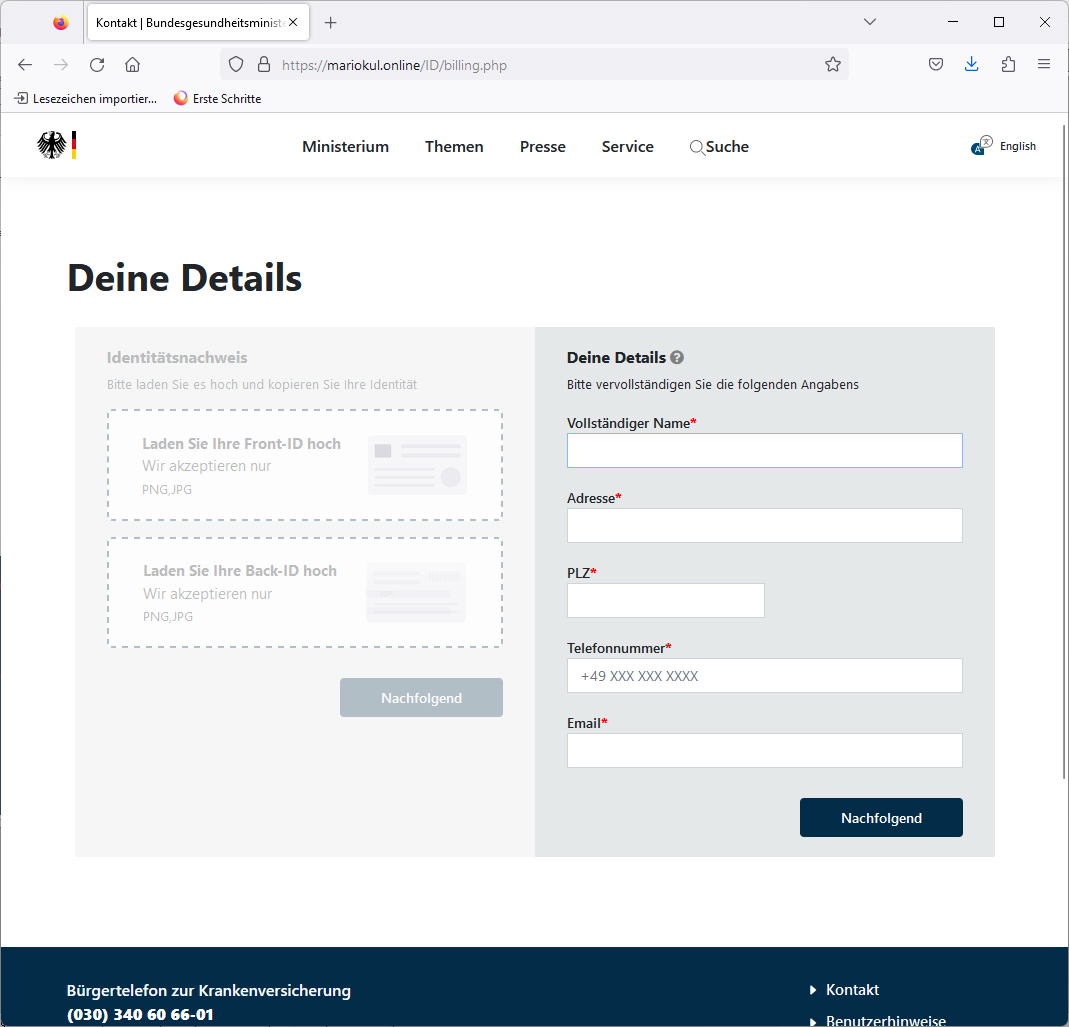1069x1027 pixels.
Task: Click the translate icon beside English
Action: [982, 145]
